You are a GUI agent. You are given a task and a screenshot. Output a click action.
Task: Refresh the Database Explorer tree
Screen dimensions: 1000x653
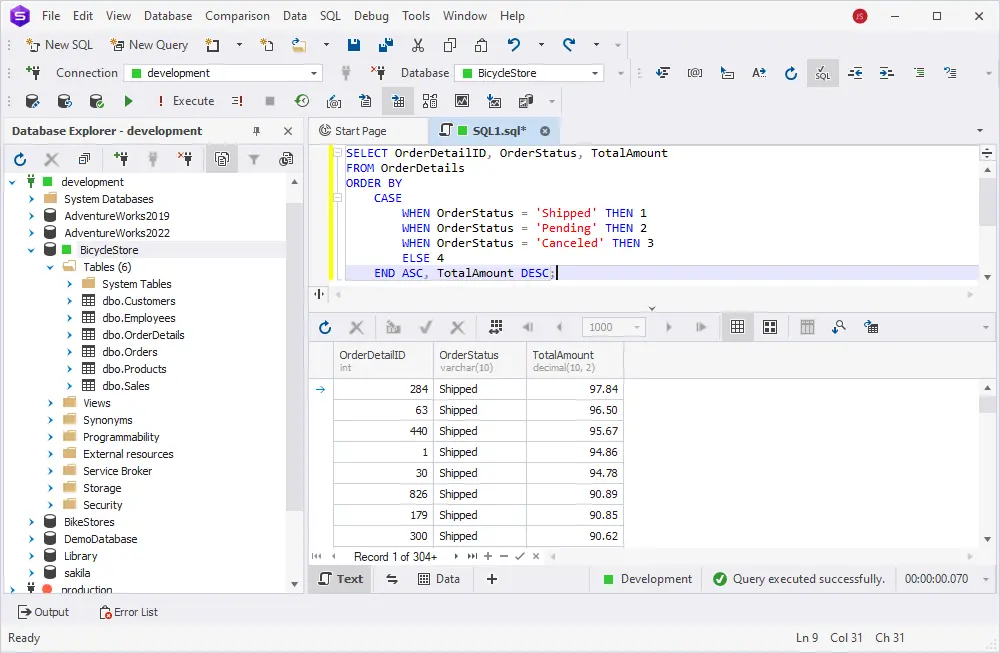(20, 159)
